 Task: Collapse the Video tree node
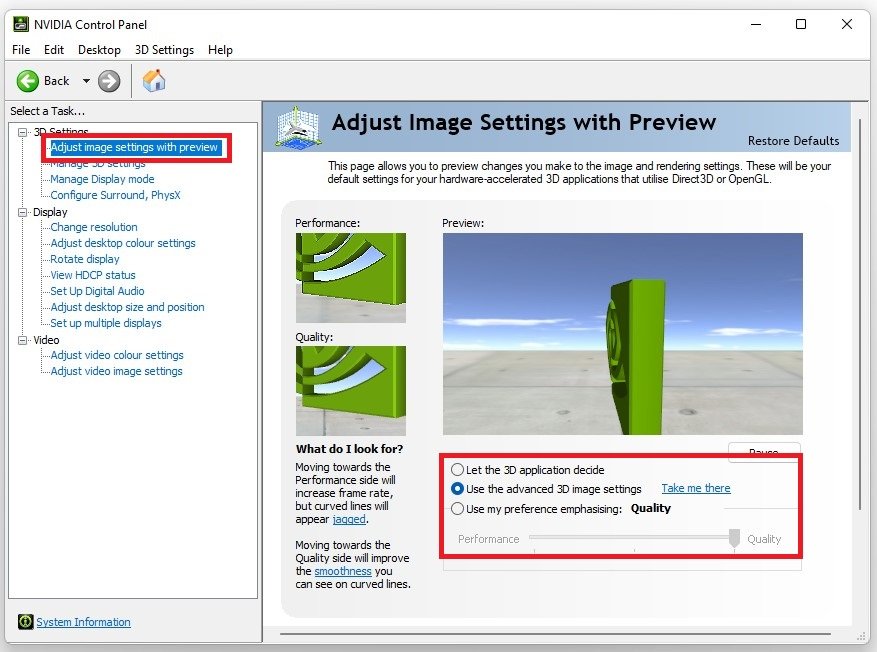[x=23, y=340]
